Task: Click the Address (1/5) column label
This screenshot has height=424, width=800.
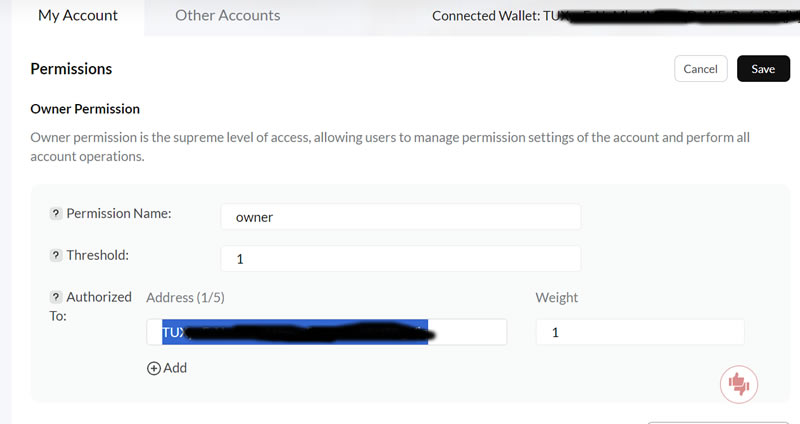Action: (x=185, y=297)
